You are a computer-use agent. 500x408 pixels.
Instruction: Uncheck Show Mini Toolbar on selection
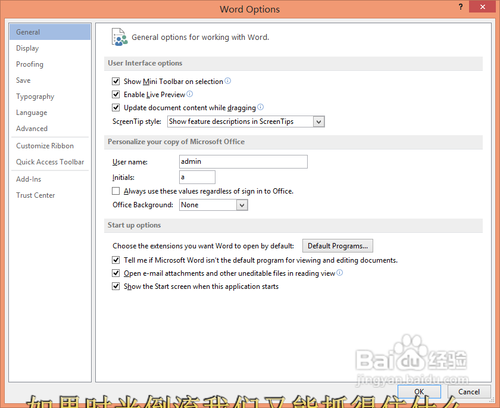click(116, 81)
